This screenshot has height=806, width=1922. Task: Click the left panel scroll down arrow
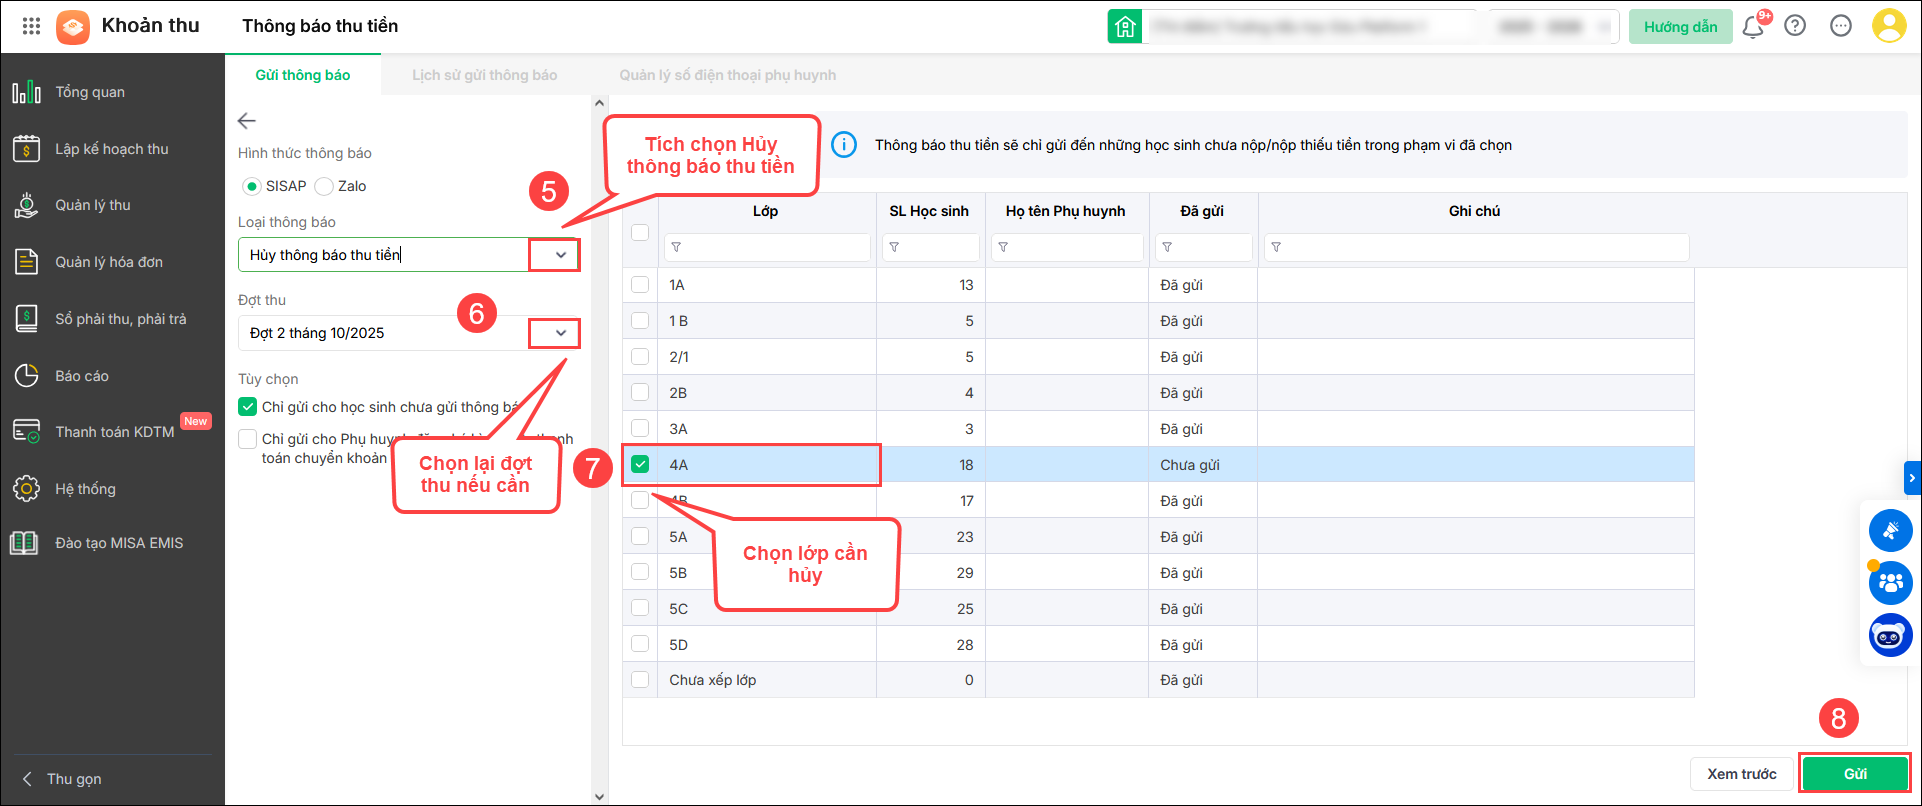pos(600,797)
